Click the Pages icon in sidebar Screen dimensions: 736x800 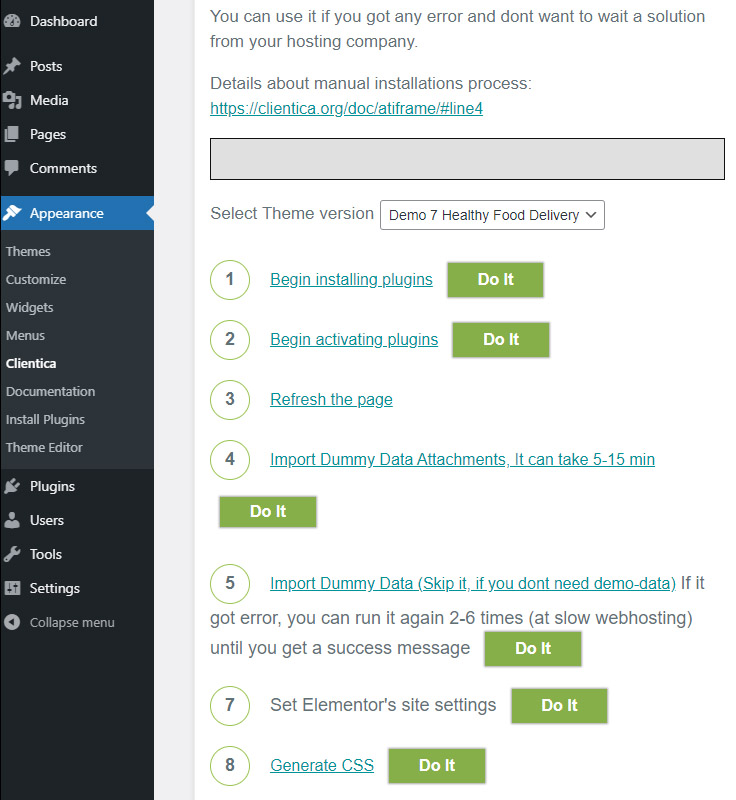tap(12, 134)
